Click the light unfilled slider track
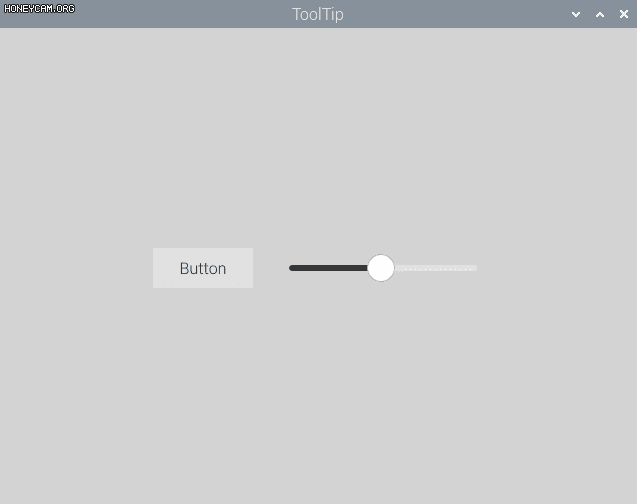Screen dimensions: 637x504 pos(436,268)
